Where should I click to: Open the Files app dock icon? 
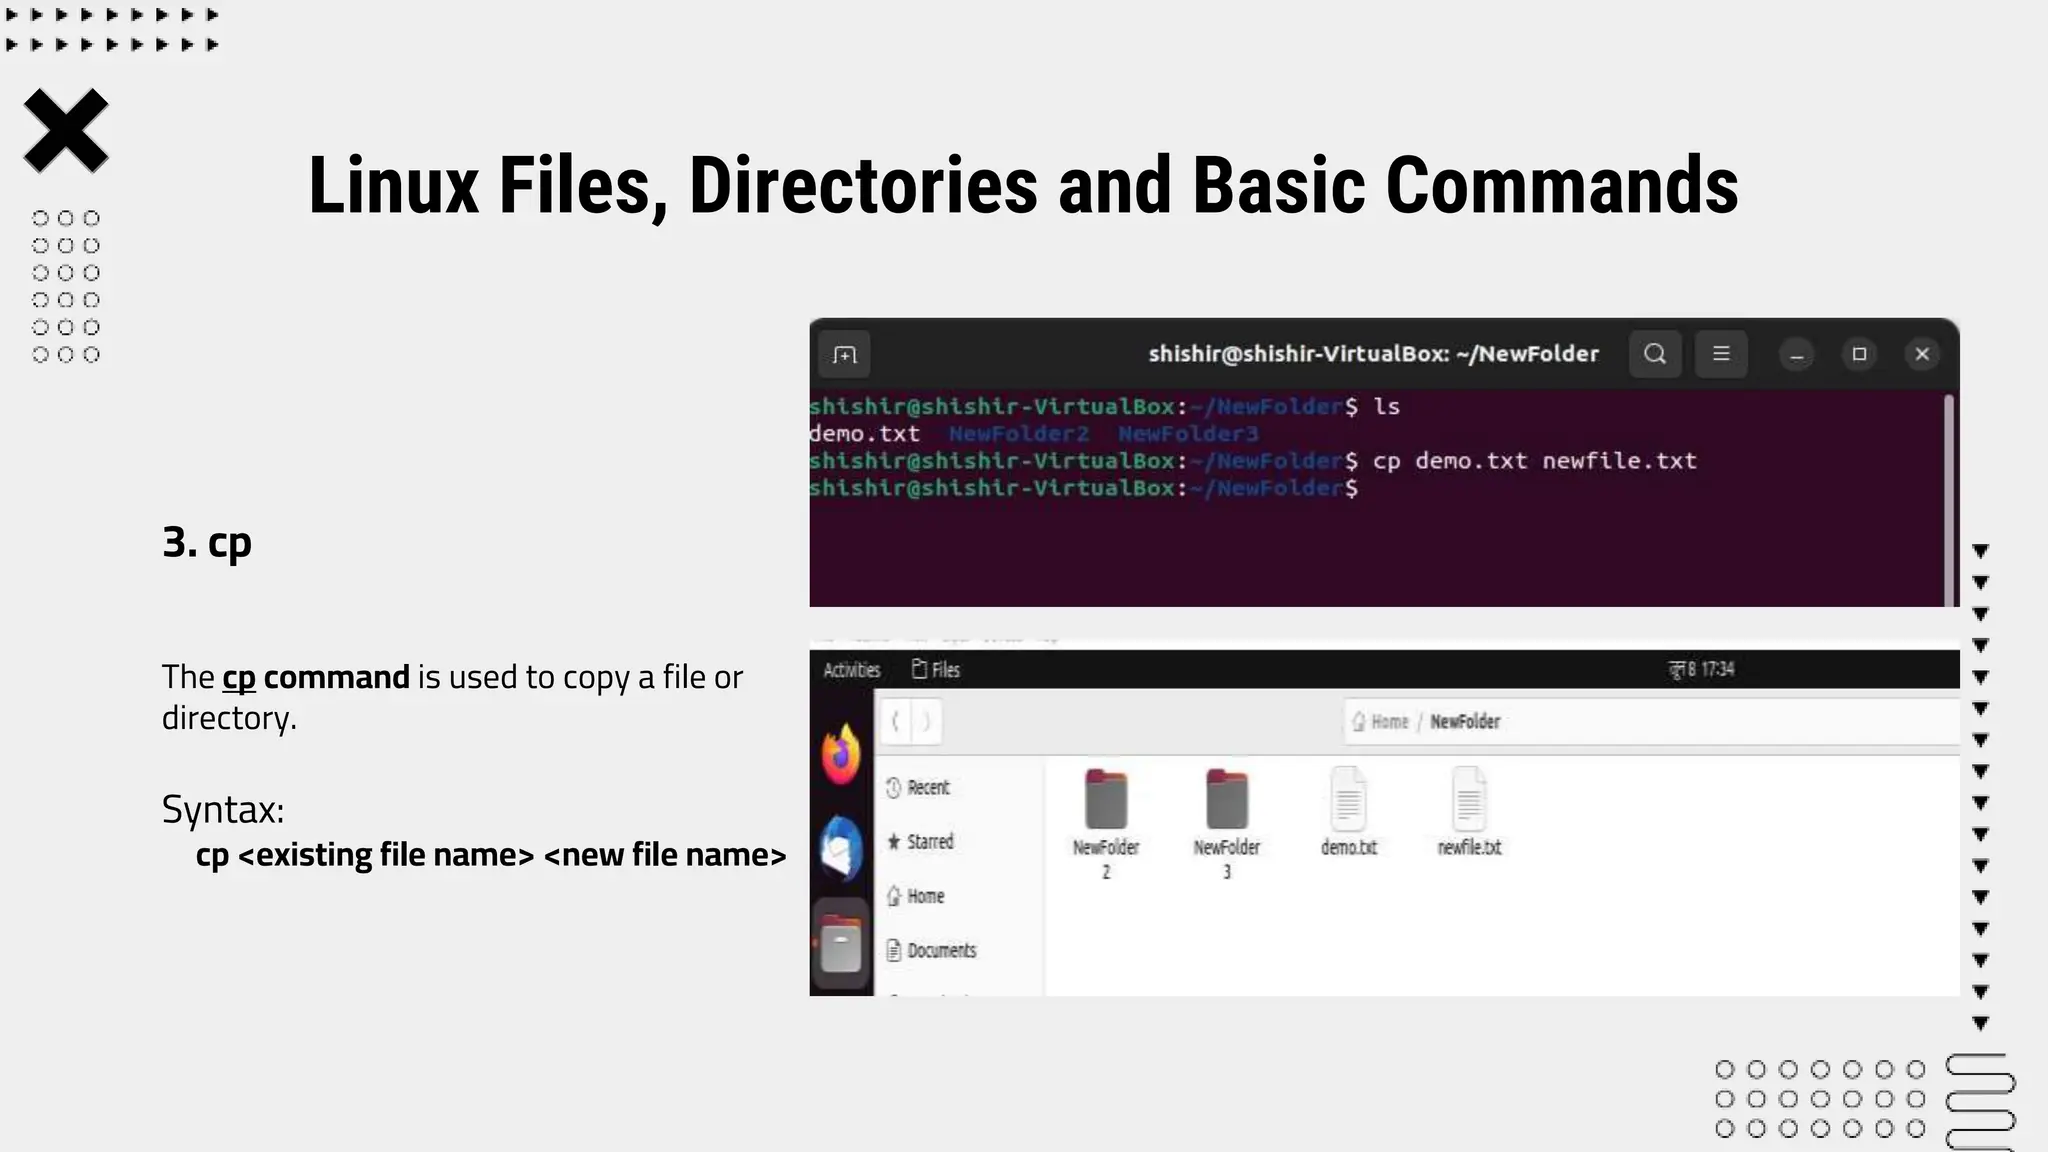point(841,945)
